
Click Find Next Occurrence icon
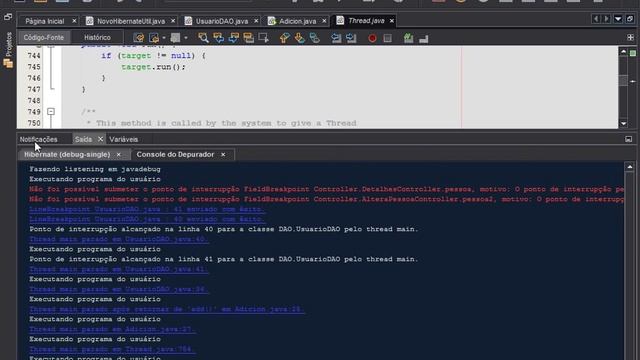pyautogui.click(x=233, y=38)
